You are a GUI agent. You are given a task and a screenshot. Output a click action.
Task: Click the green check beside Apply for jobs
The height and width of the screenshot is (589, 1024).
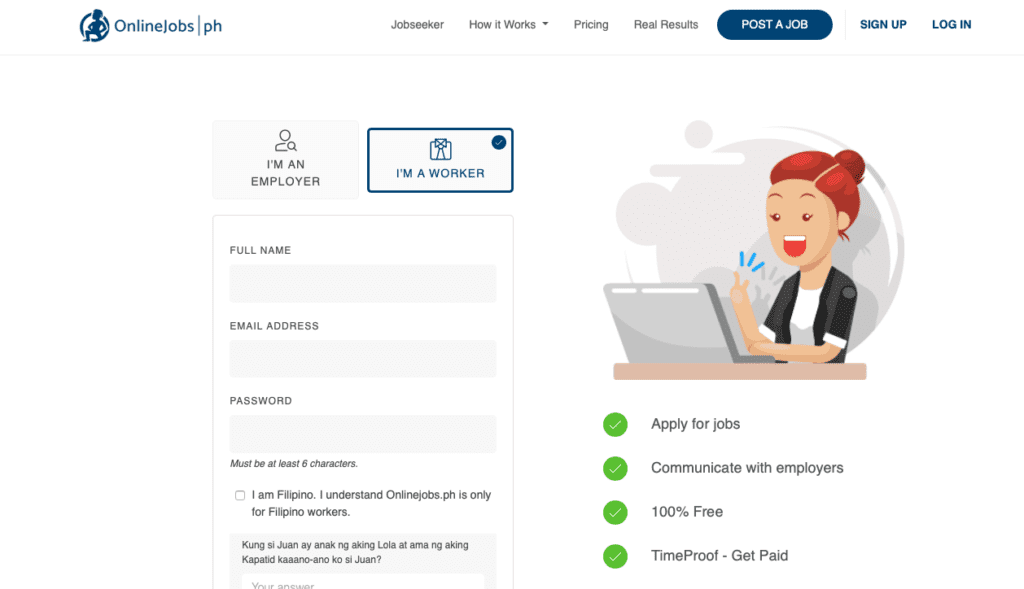615,424
